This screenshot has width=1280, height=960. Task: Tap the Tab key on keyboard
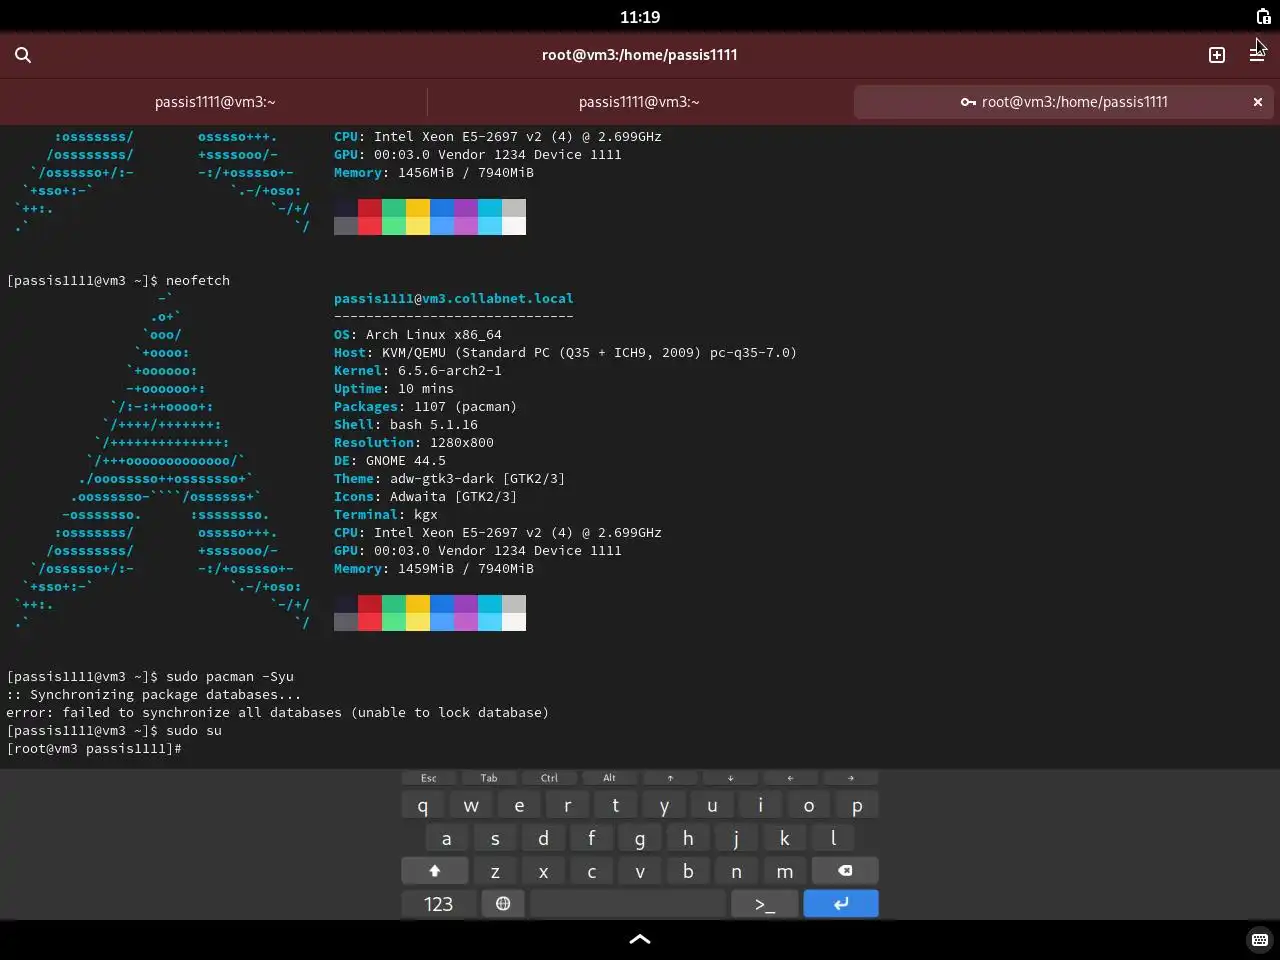click(x=489, y=778)
